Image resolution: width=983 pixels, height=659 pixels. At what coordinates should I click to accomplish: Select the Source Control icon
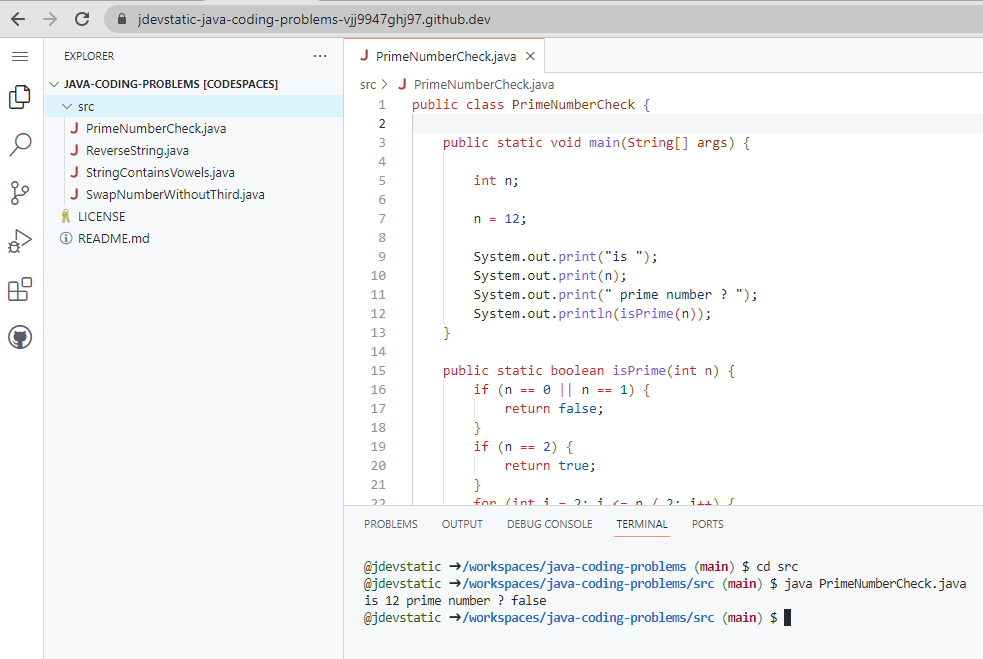(x=19, y=193)
